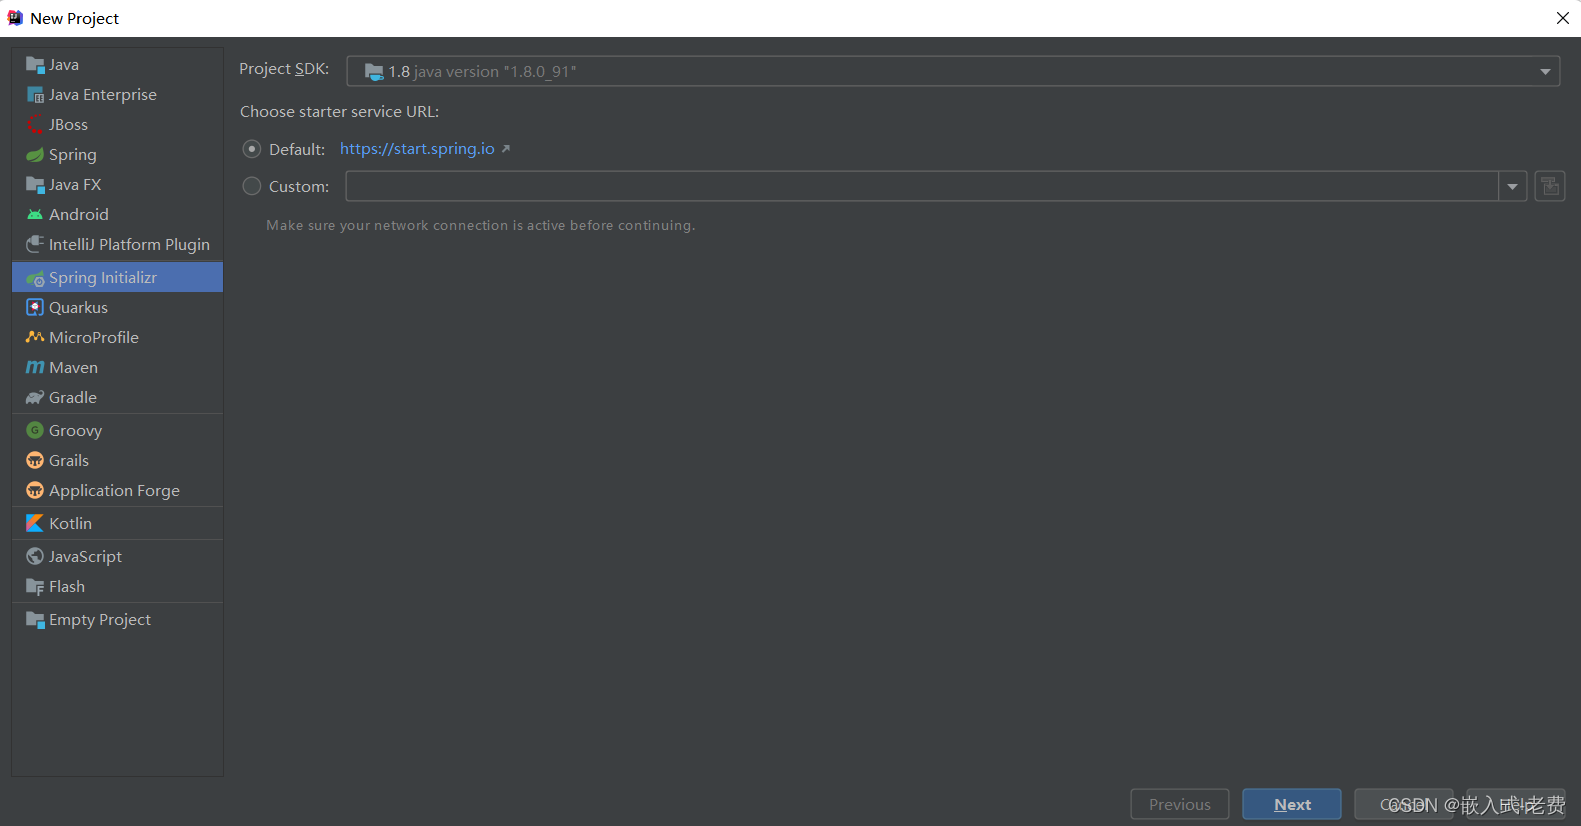This screenshot has height=826, width=1581.
Task: Click the Spring Initializr icon
Action: (35, 278)
